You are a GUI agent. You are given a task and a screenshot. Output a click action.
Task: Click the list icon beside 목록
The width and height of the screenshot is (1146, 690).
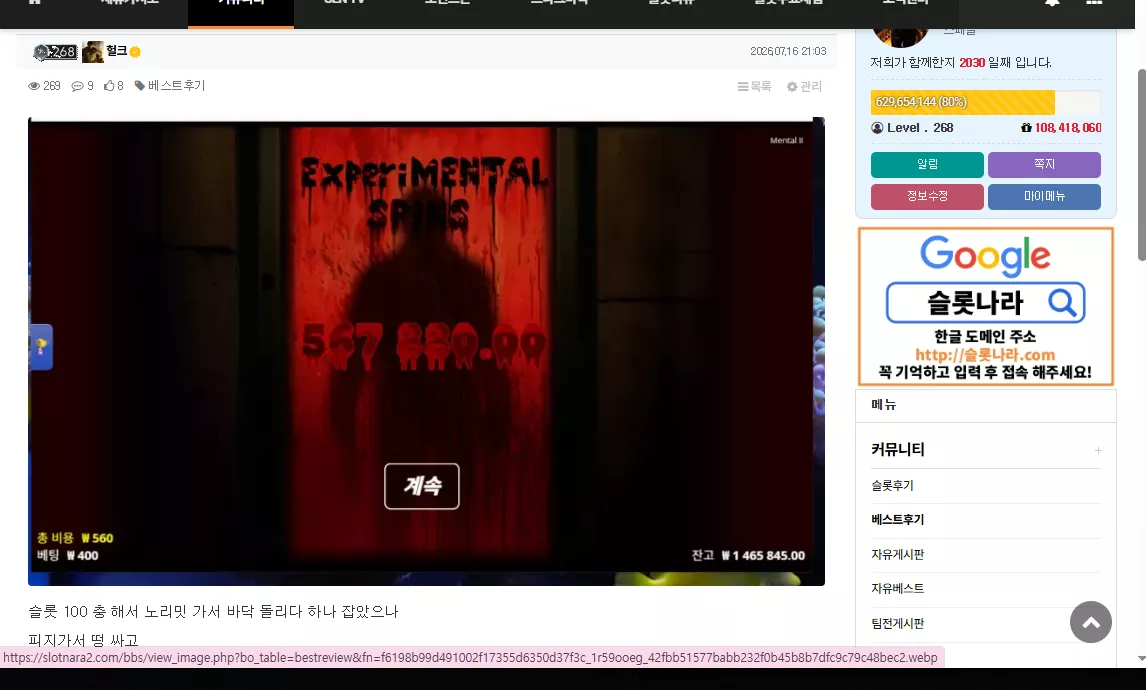coord(743,86)
